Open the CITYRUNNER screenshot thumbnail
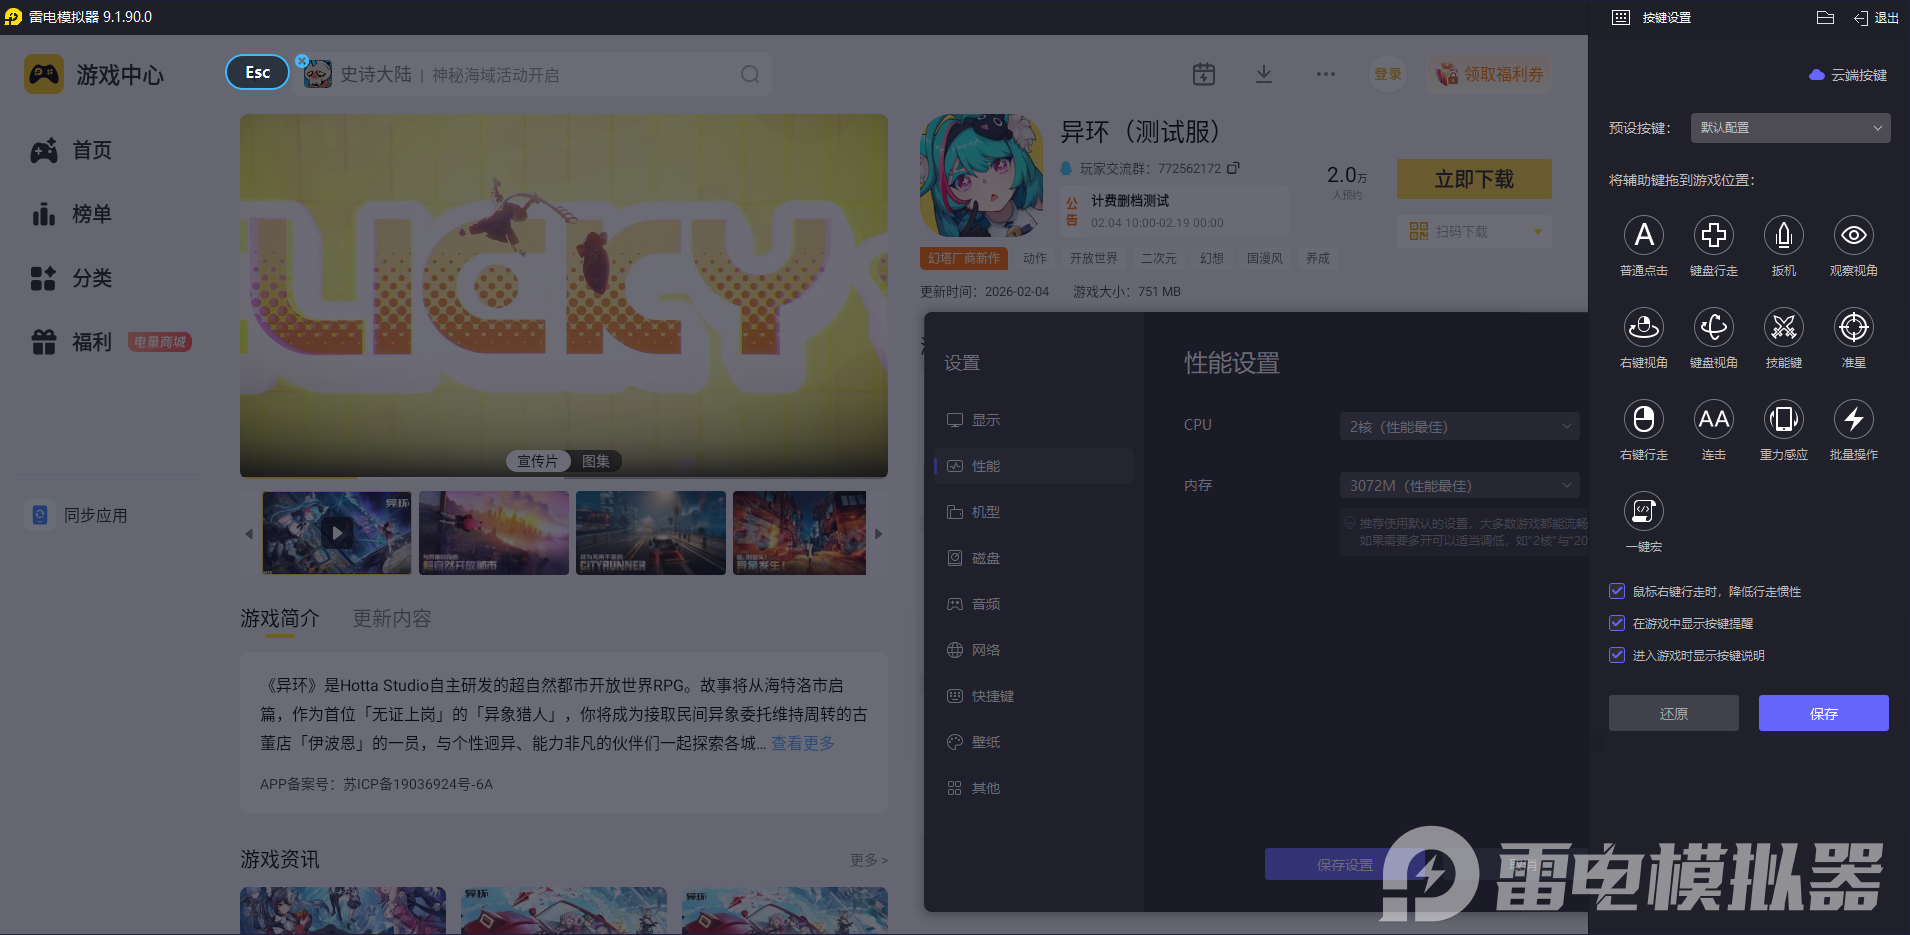 pyautogui.click(x=651, y=533)
